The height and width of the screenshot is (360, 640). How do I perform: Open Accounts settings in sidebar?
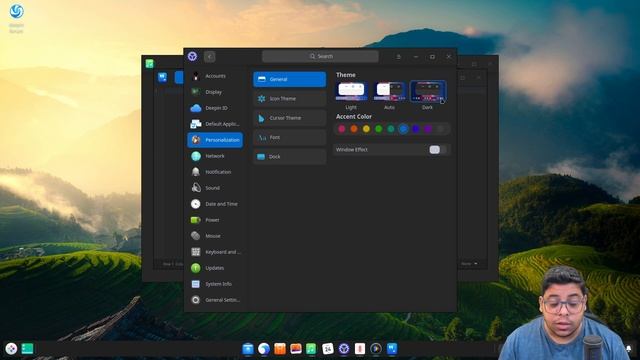coord(215,76)
